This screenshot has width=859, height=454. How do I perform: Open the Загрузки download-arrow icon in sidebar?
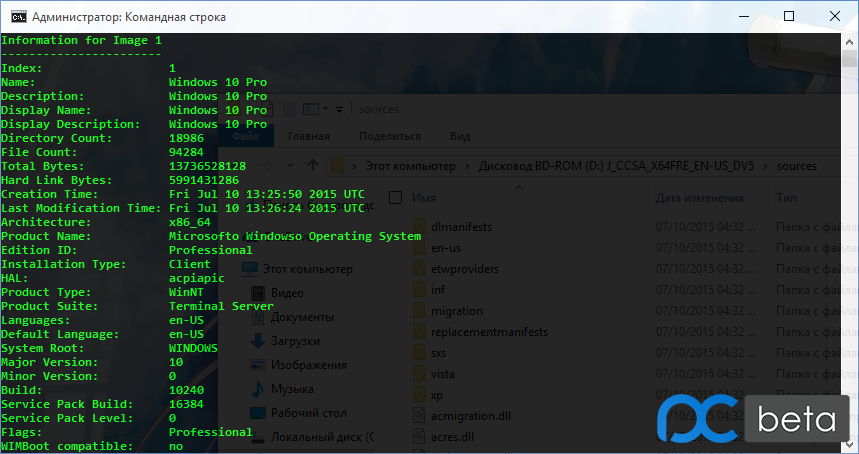point(257,341)
